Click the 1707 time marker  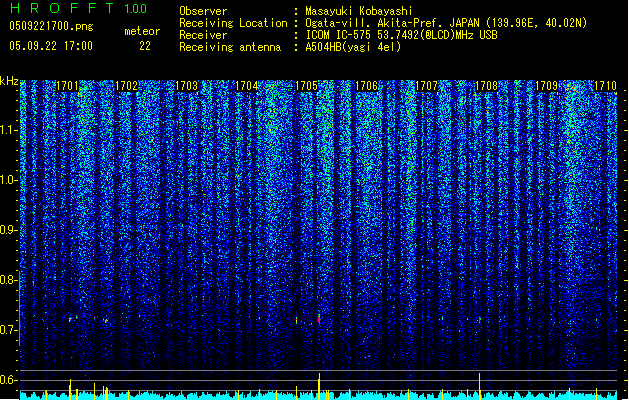pos(426,86)
